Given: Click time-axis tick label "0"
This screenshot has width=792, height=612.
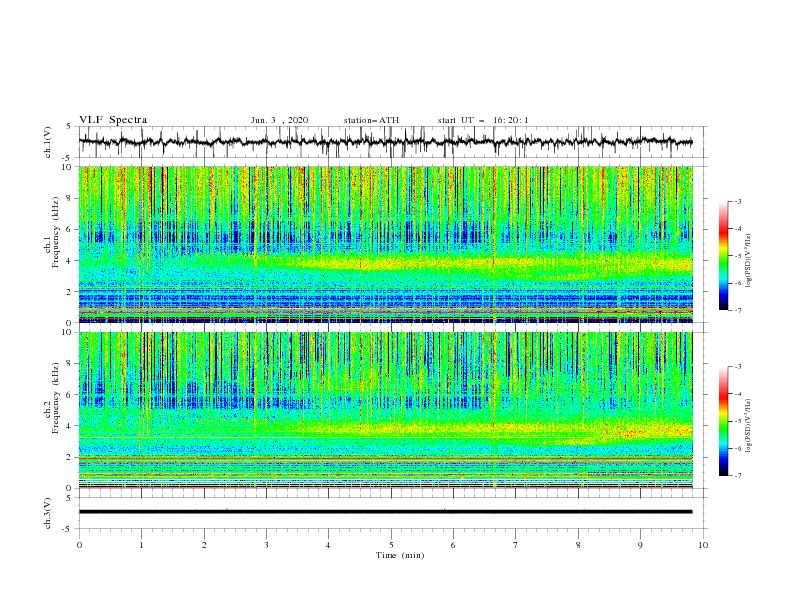Looking at the screenshot, I should click(79, 545).
